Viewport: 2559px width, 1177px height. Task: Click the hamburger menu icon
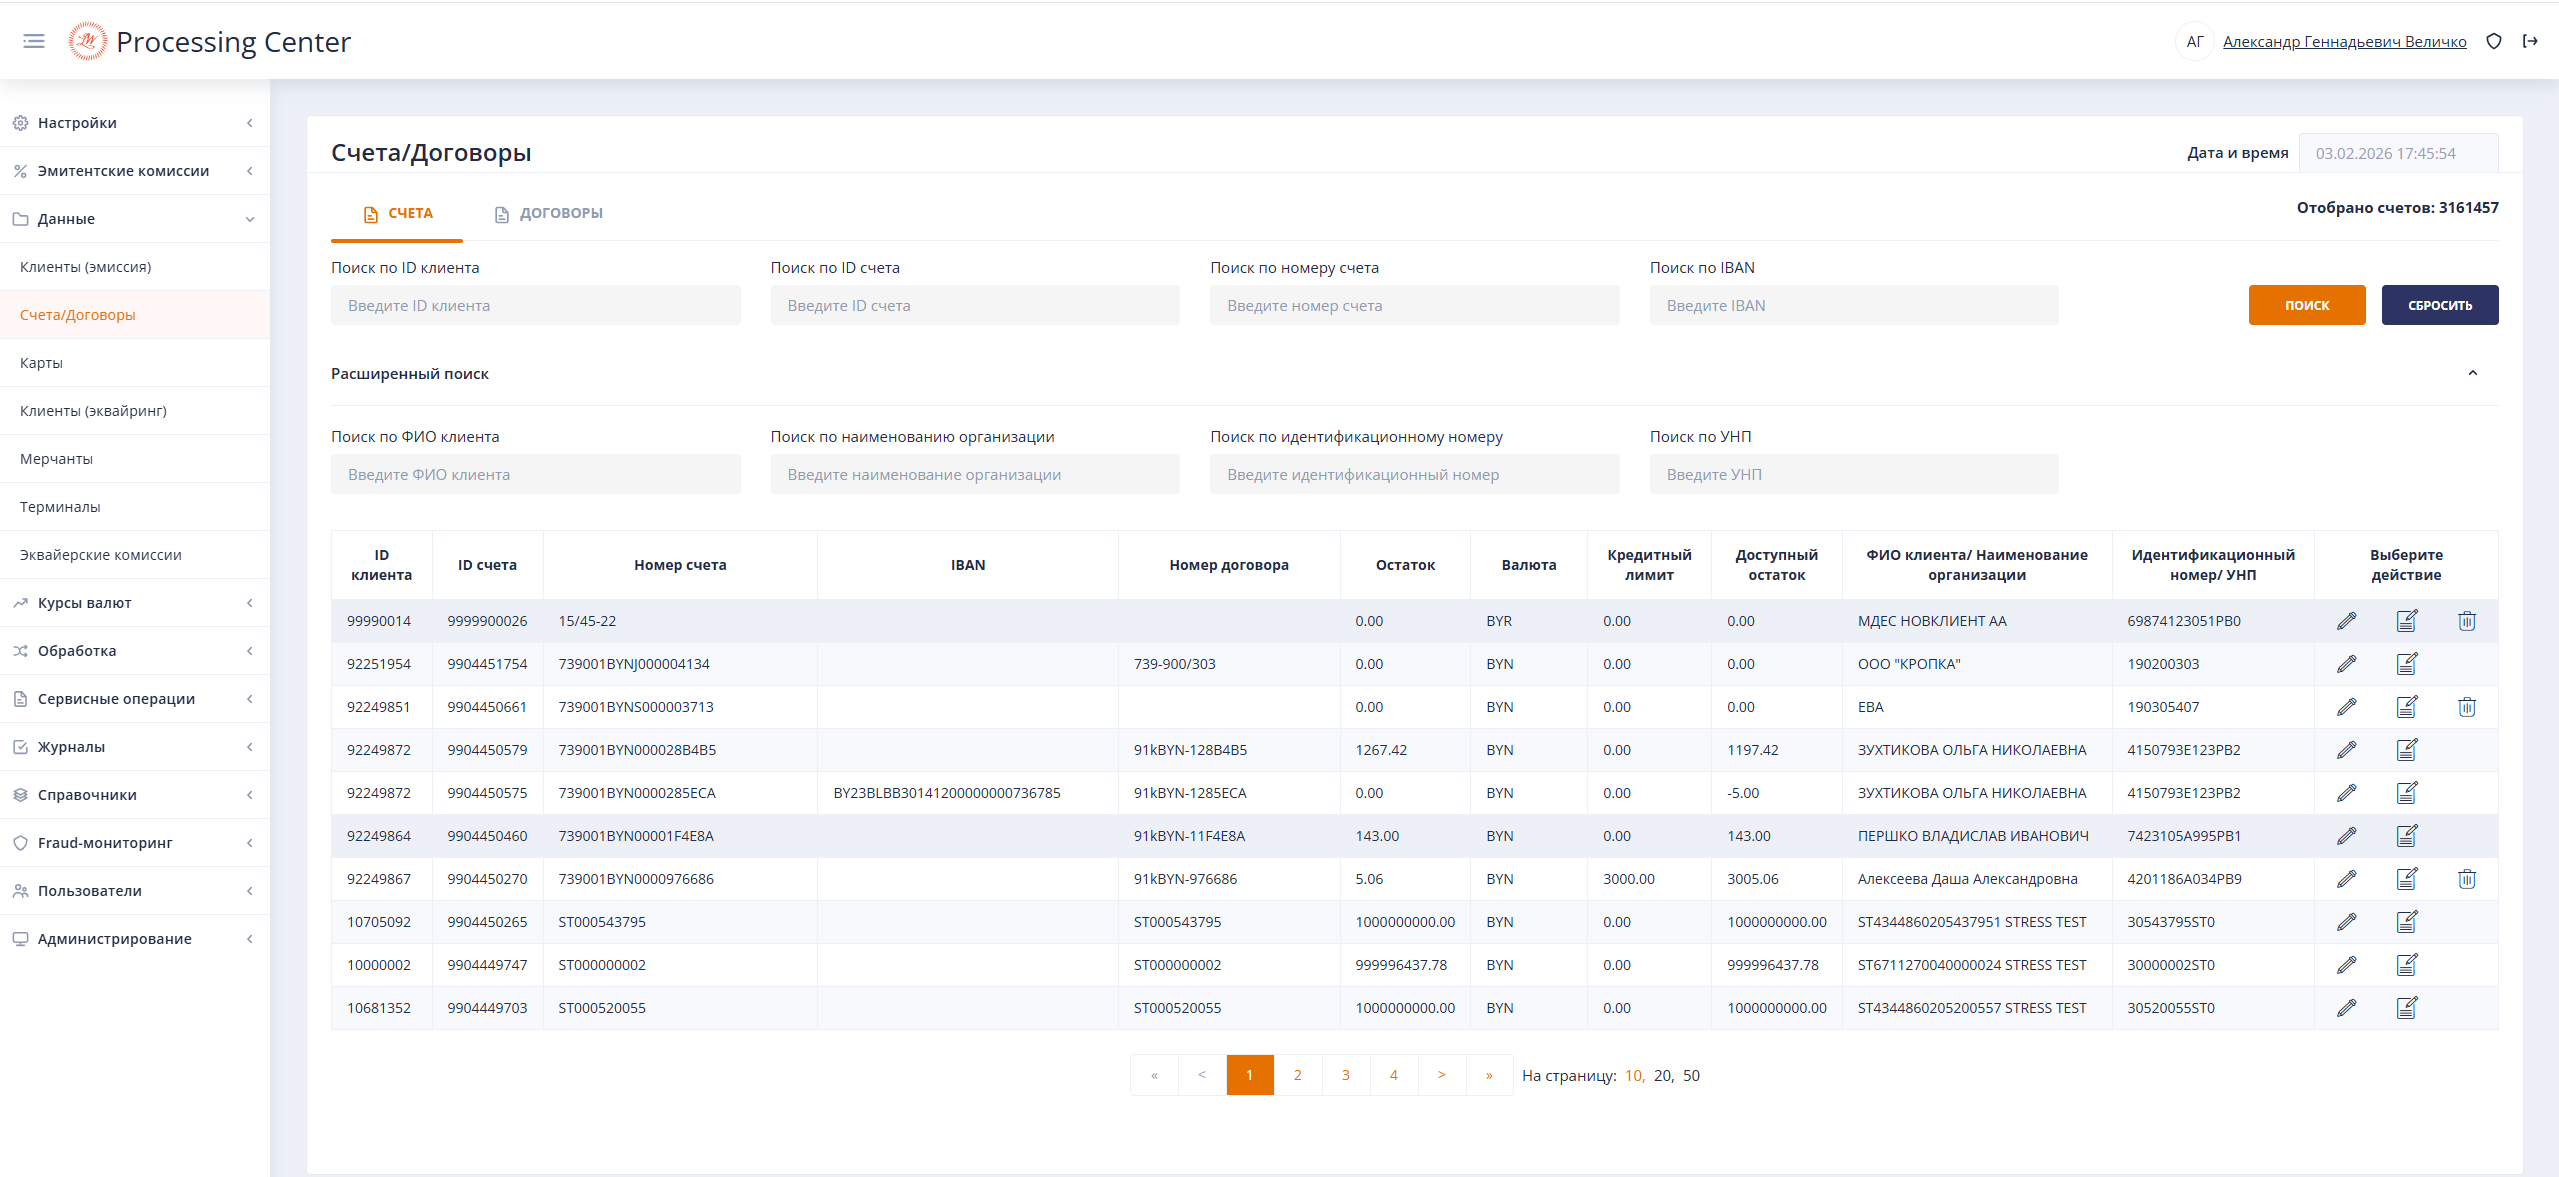[x=34, y=41]
